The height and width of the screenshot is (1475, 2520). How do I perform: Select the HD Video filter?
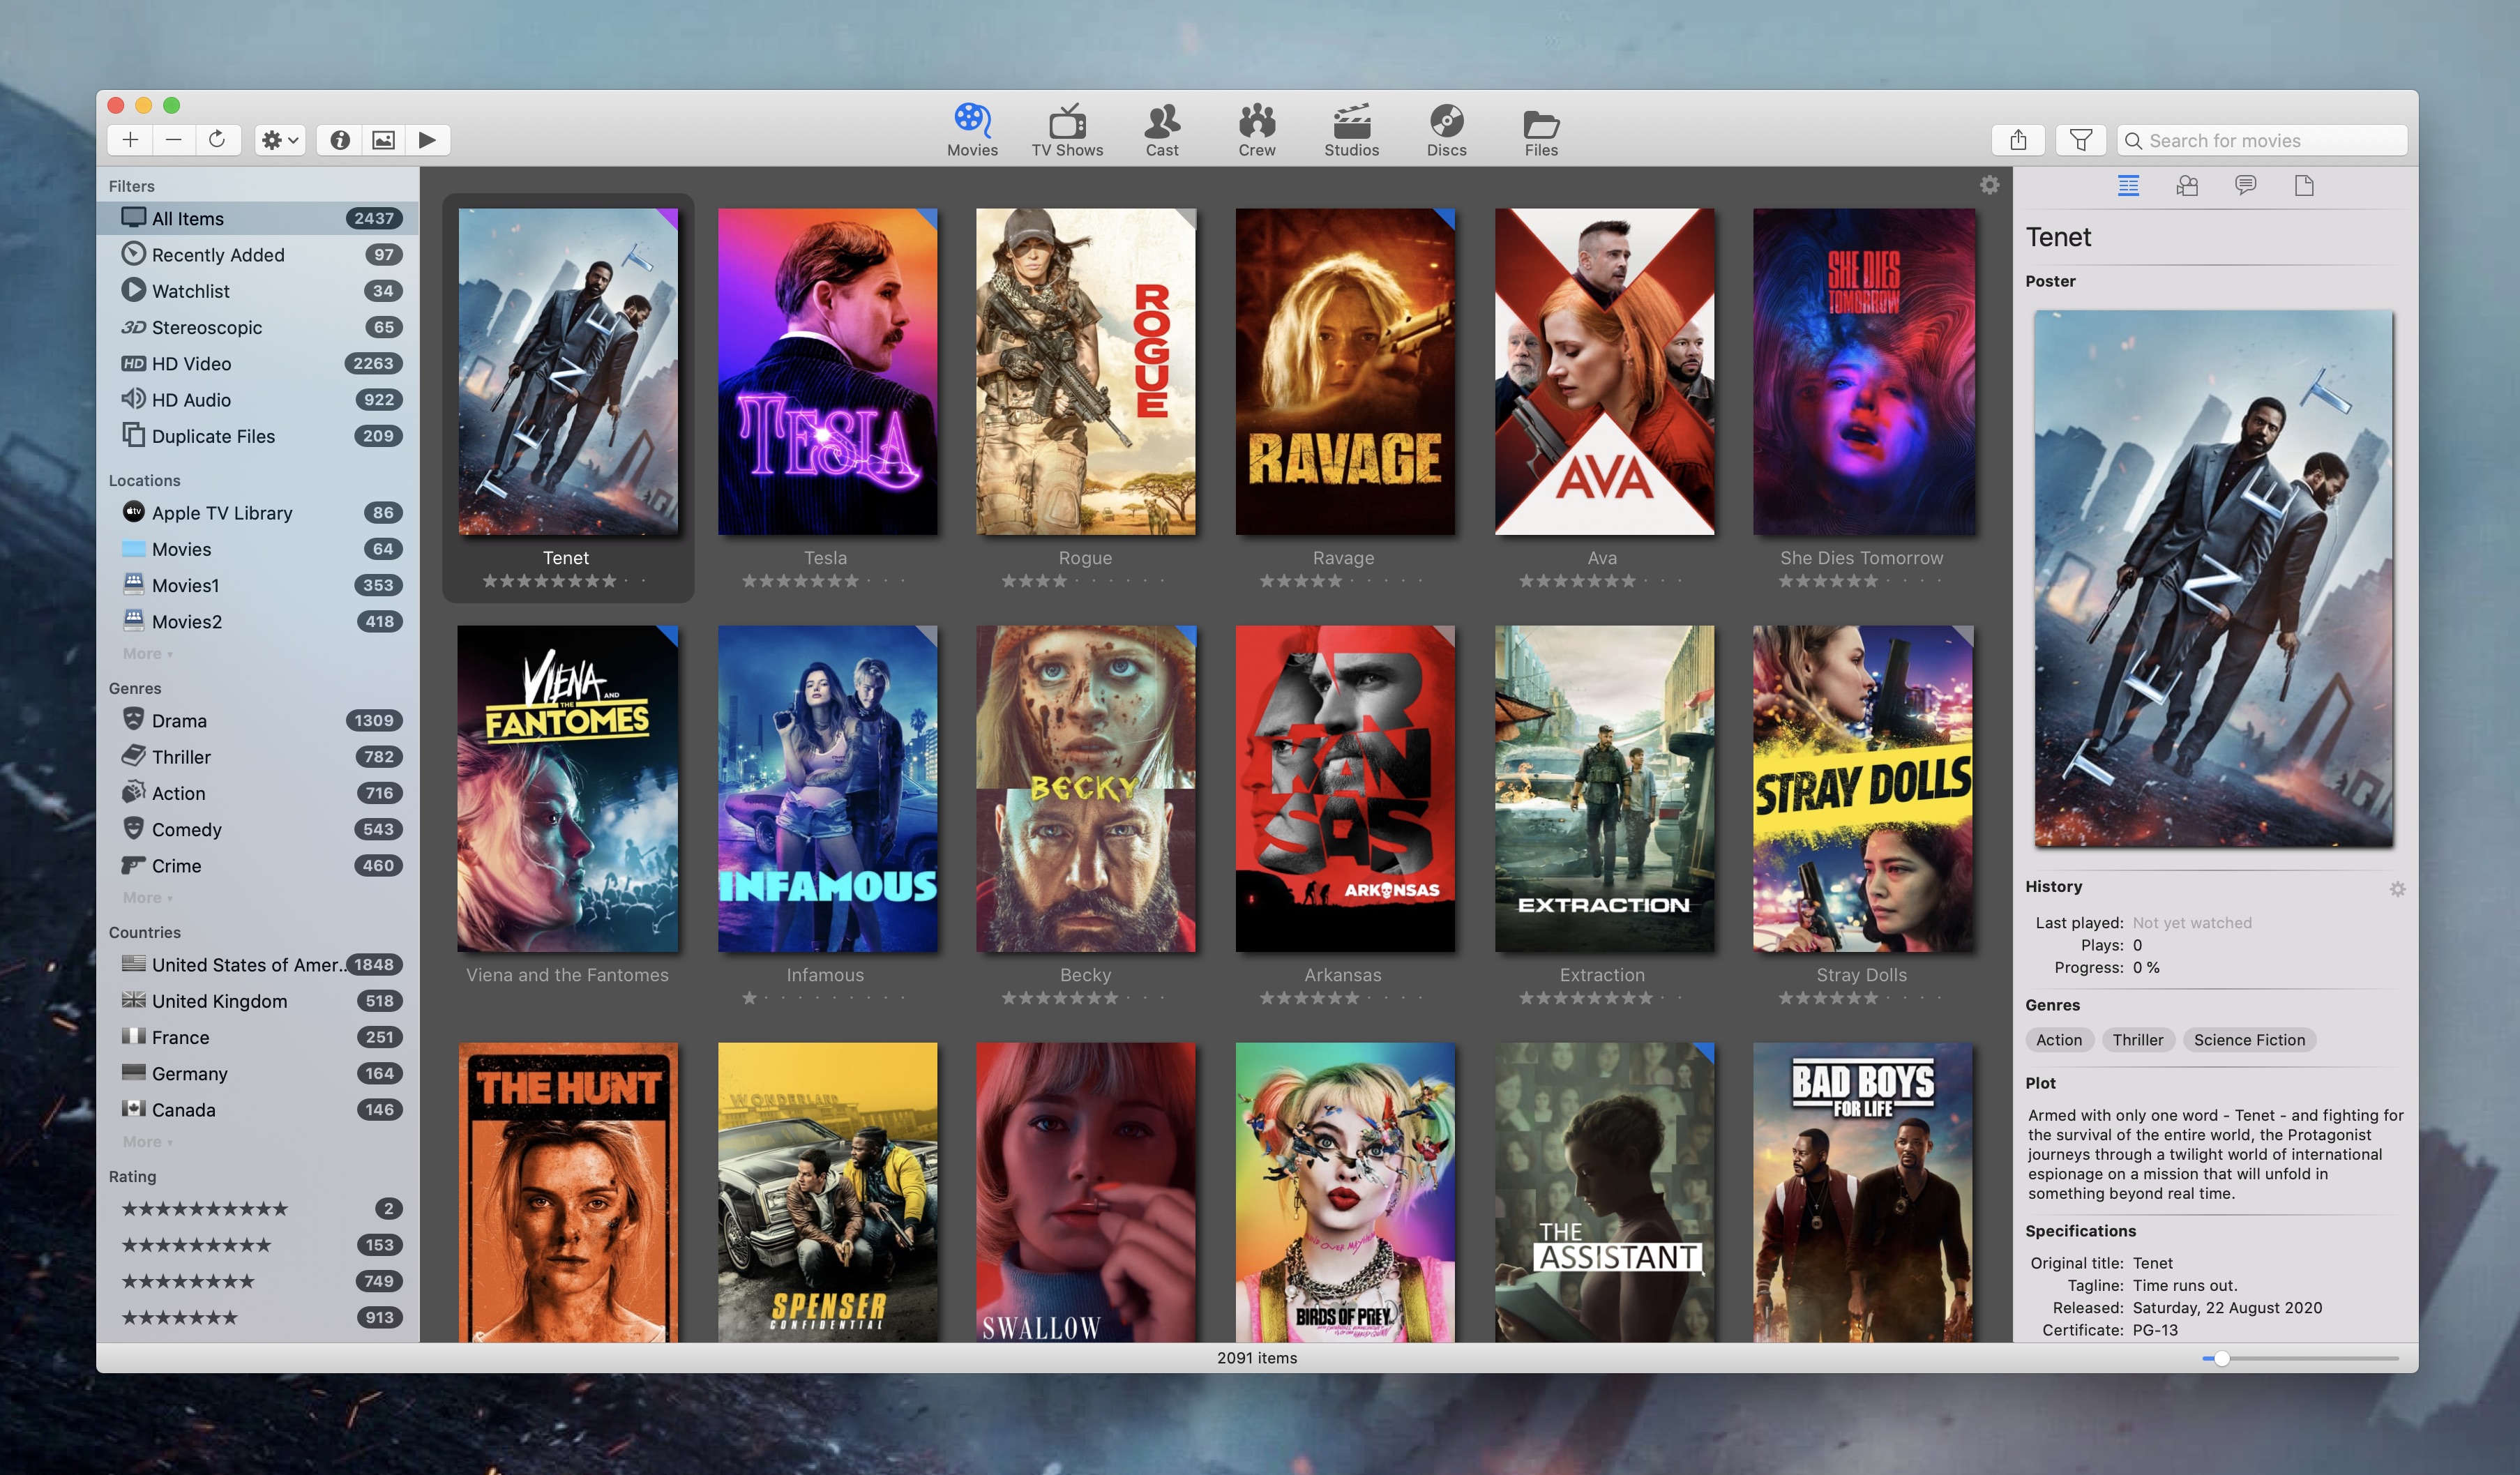(x=257, y=363)
